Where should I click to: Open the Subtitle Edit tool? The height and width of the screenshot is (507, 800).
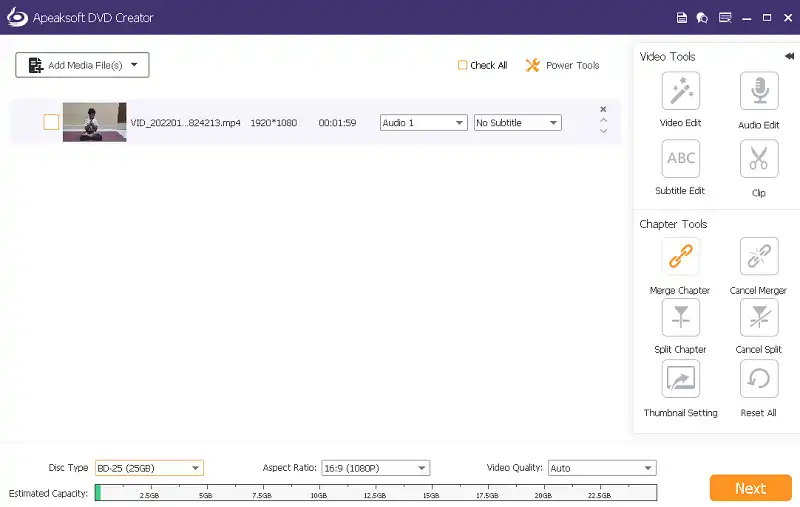click(x=680, y=158)
